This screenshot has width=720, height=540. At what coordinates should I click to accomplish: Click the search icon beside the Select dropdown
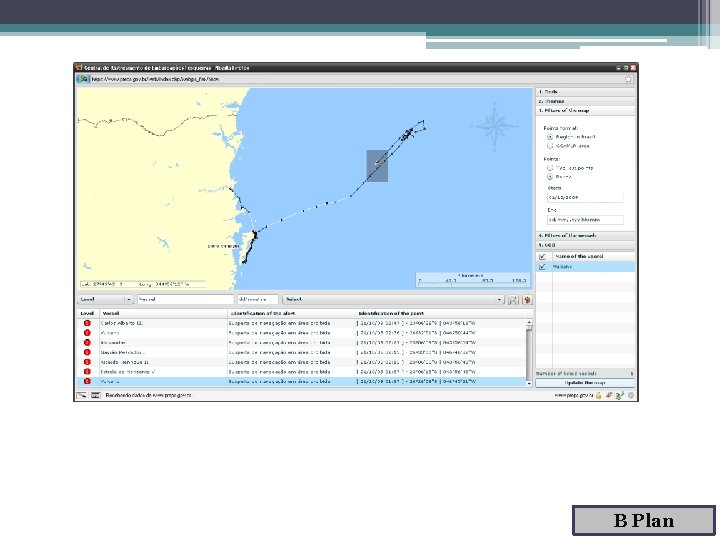click(x=513, y=299)
